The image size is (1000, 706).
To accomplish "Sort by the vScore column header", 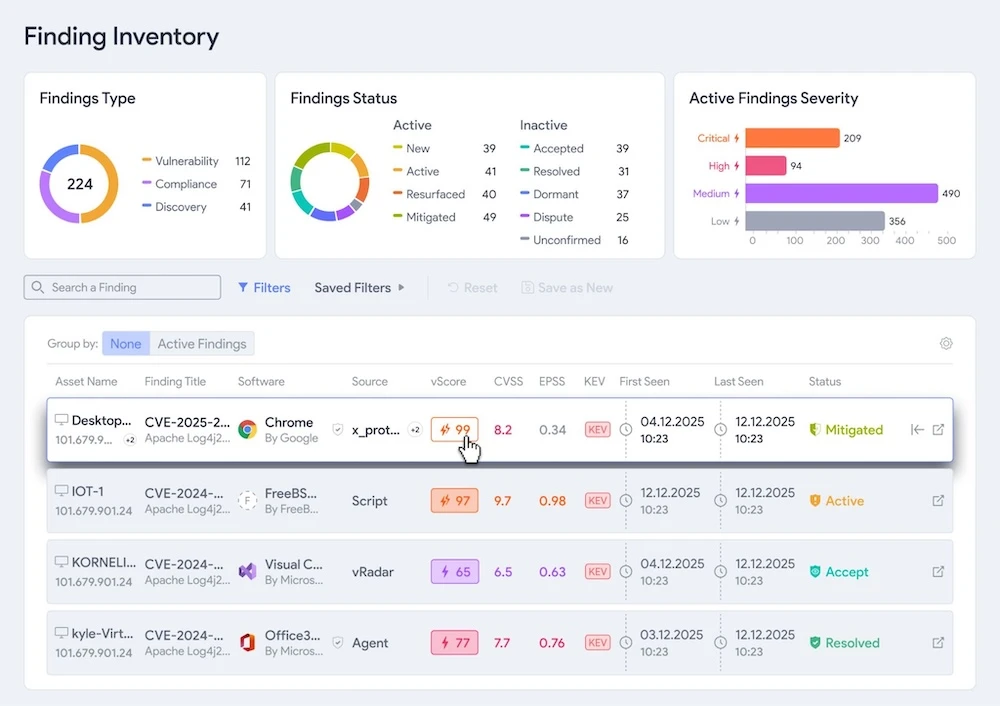I will (447, 382).
